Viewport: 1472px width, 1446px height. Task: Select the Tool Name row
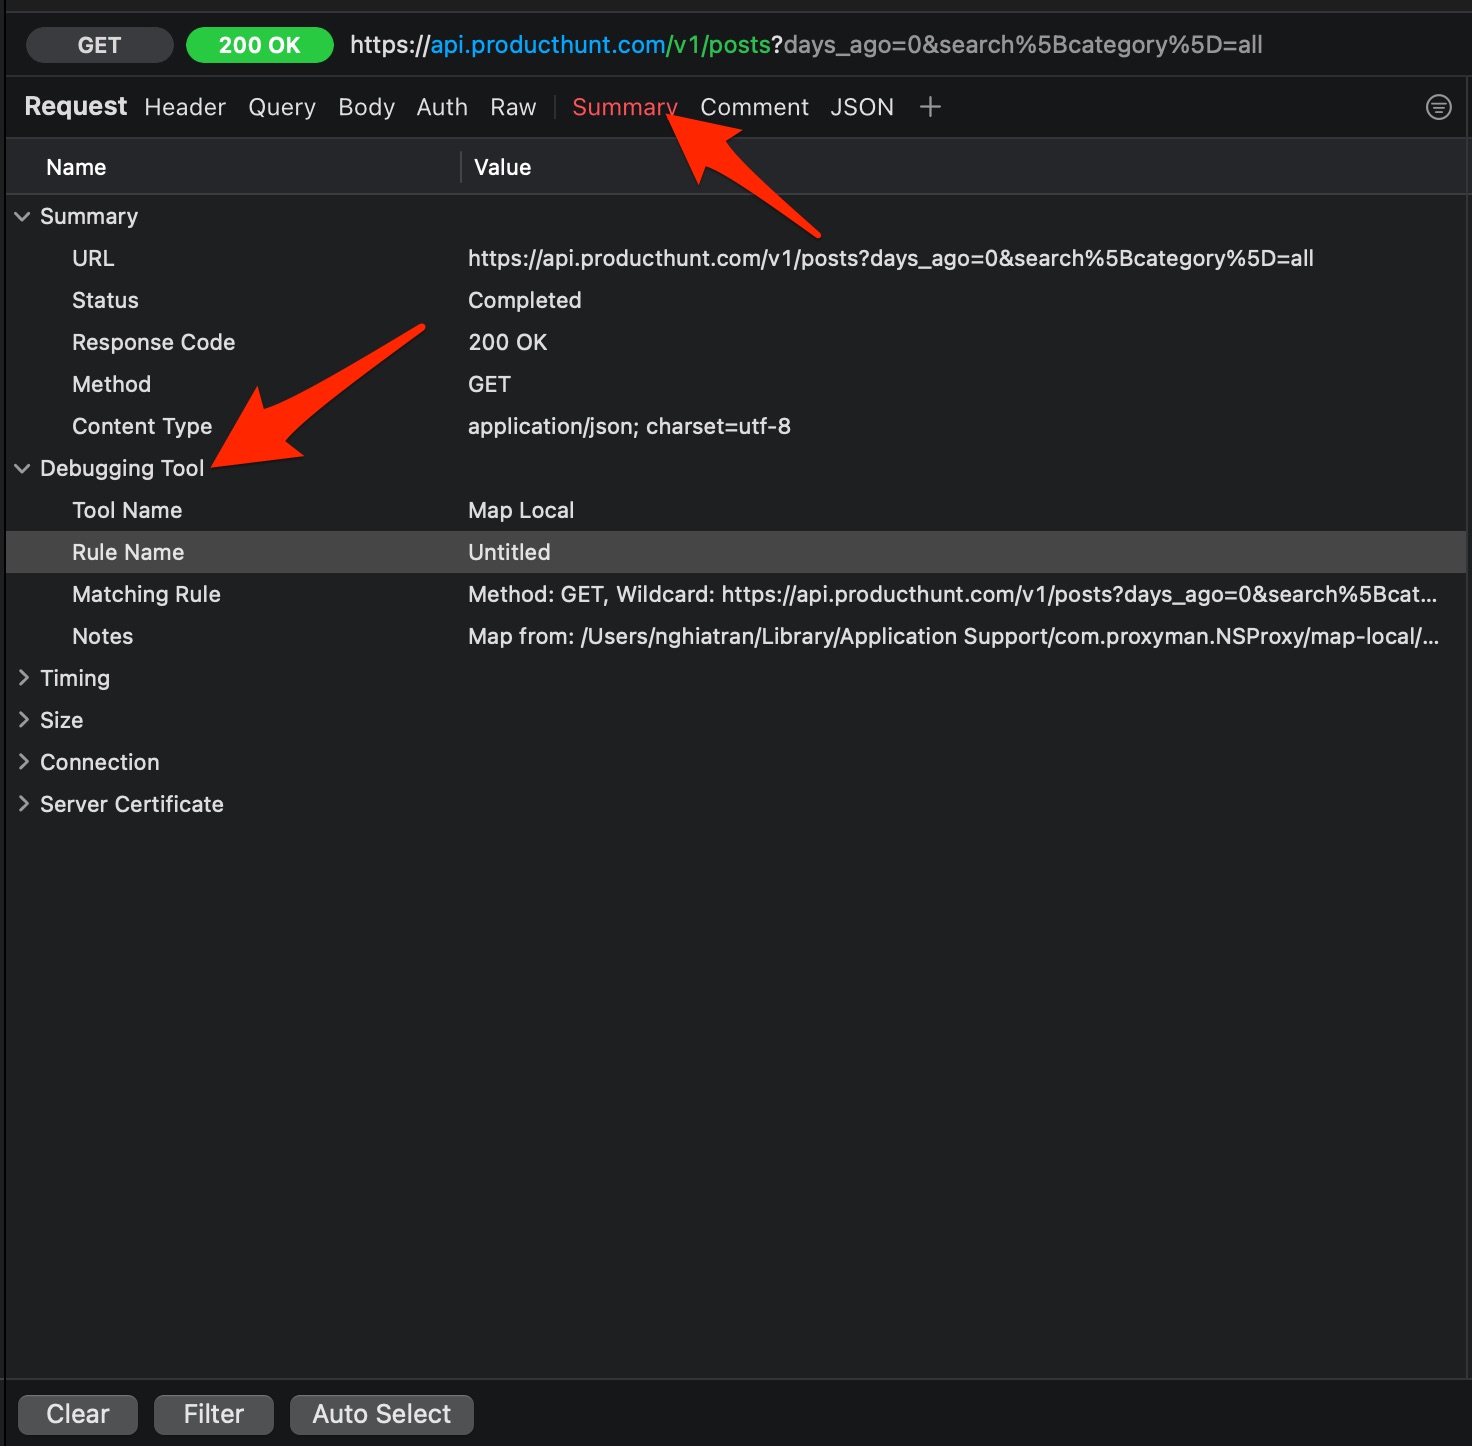pos(736,510)
